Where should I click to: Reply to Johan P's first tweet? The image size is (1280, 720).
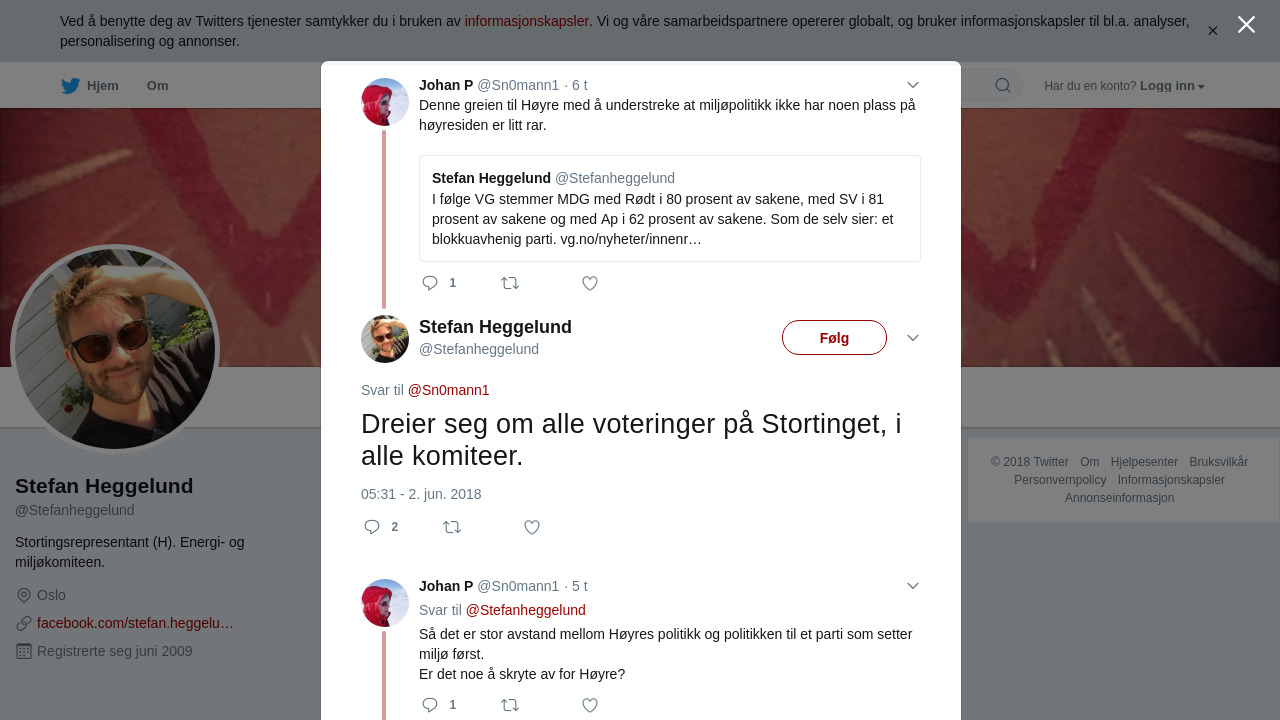tap(431, 283)
